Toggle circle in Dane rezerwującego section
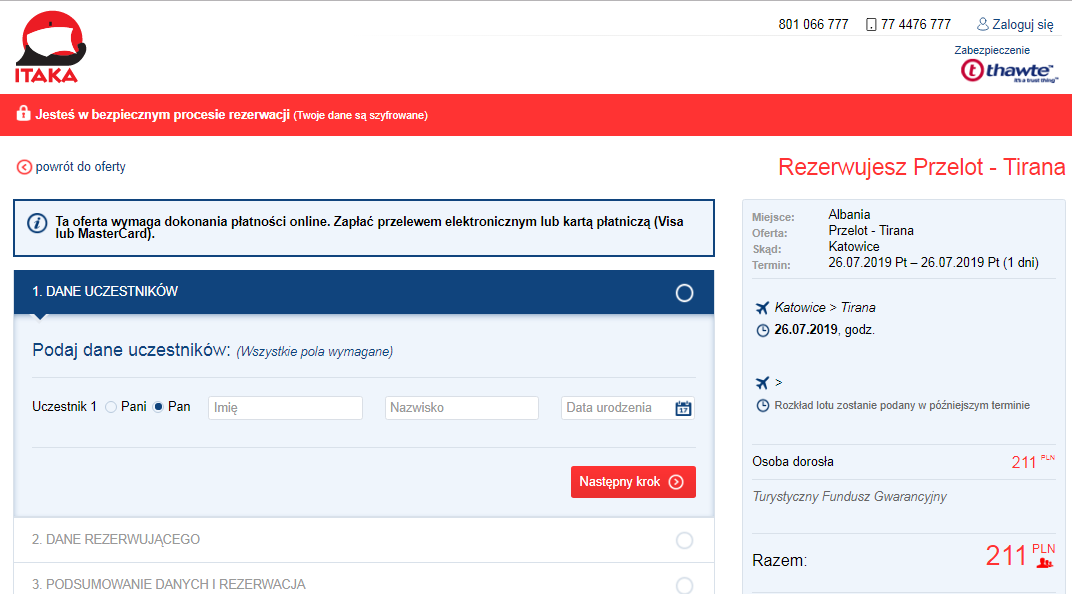The image size is (1072, 594). point(684,541)
